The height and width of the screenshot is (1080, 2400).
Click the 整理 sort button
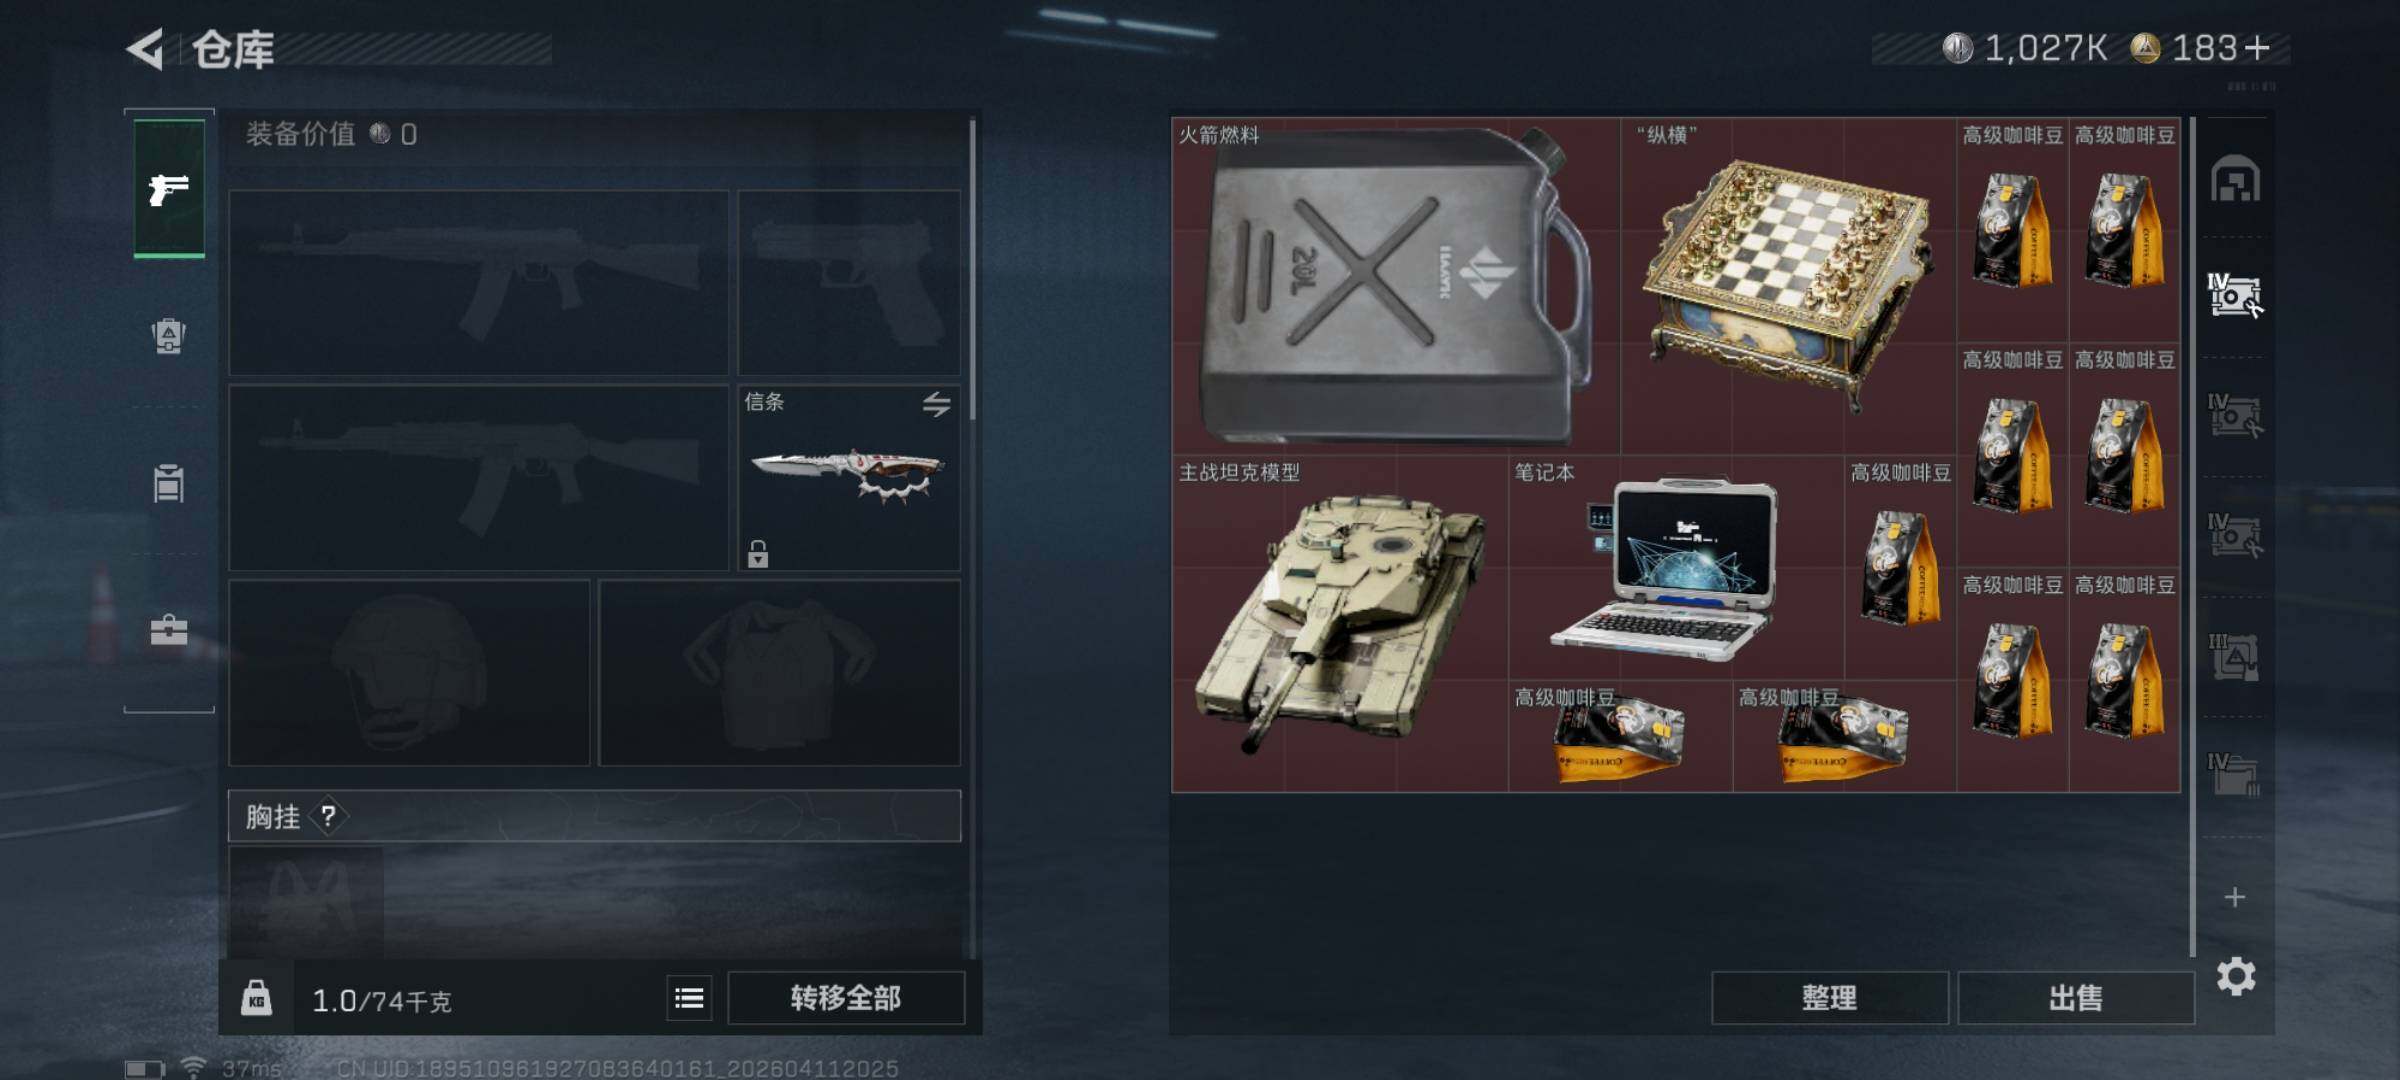[x=1829, y=998]
